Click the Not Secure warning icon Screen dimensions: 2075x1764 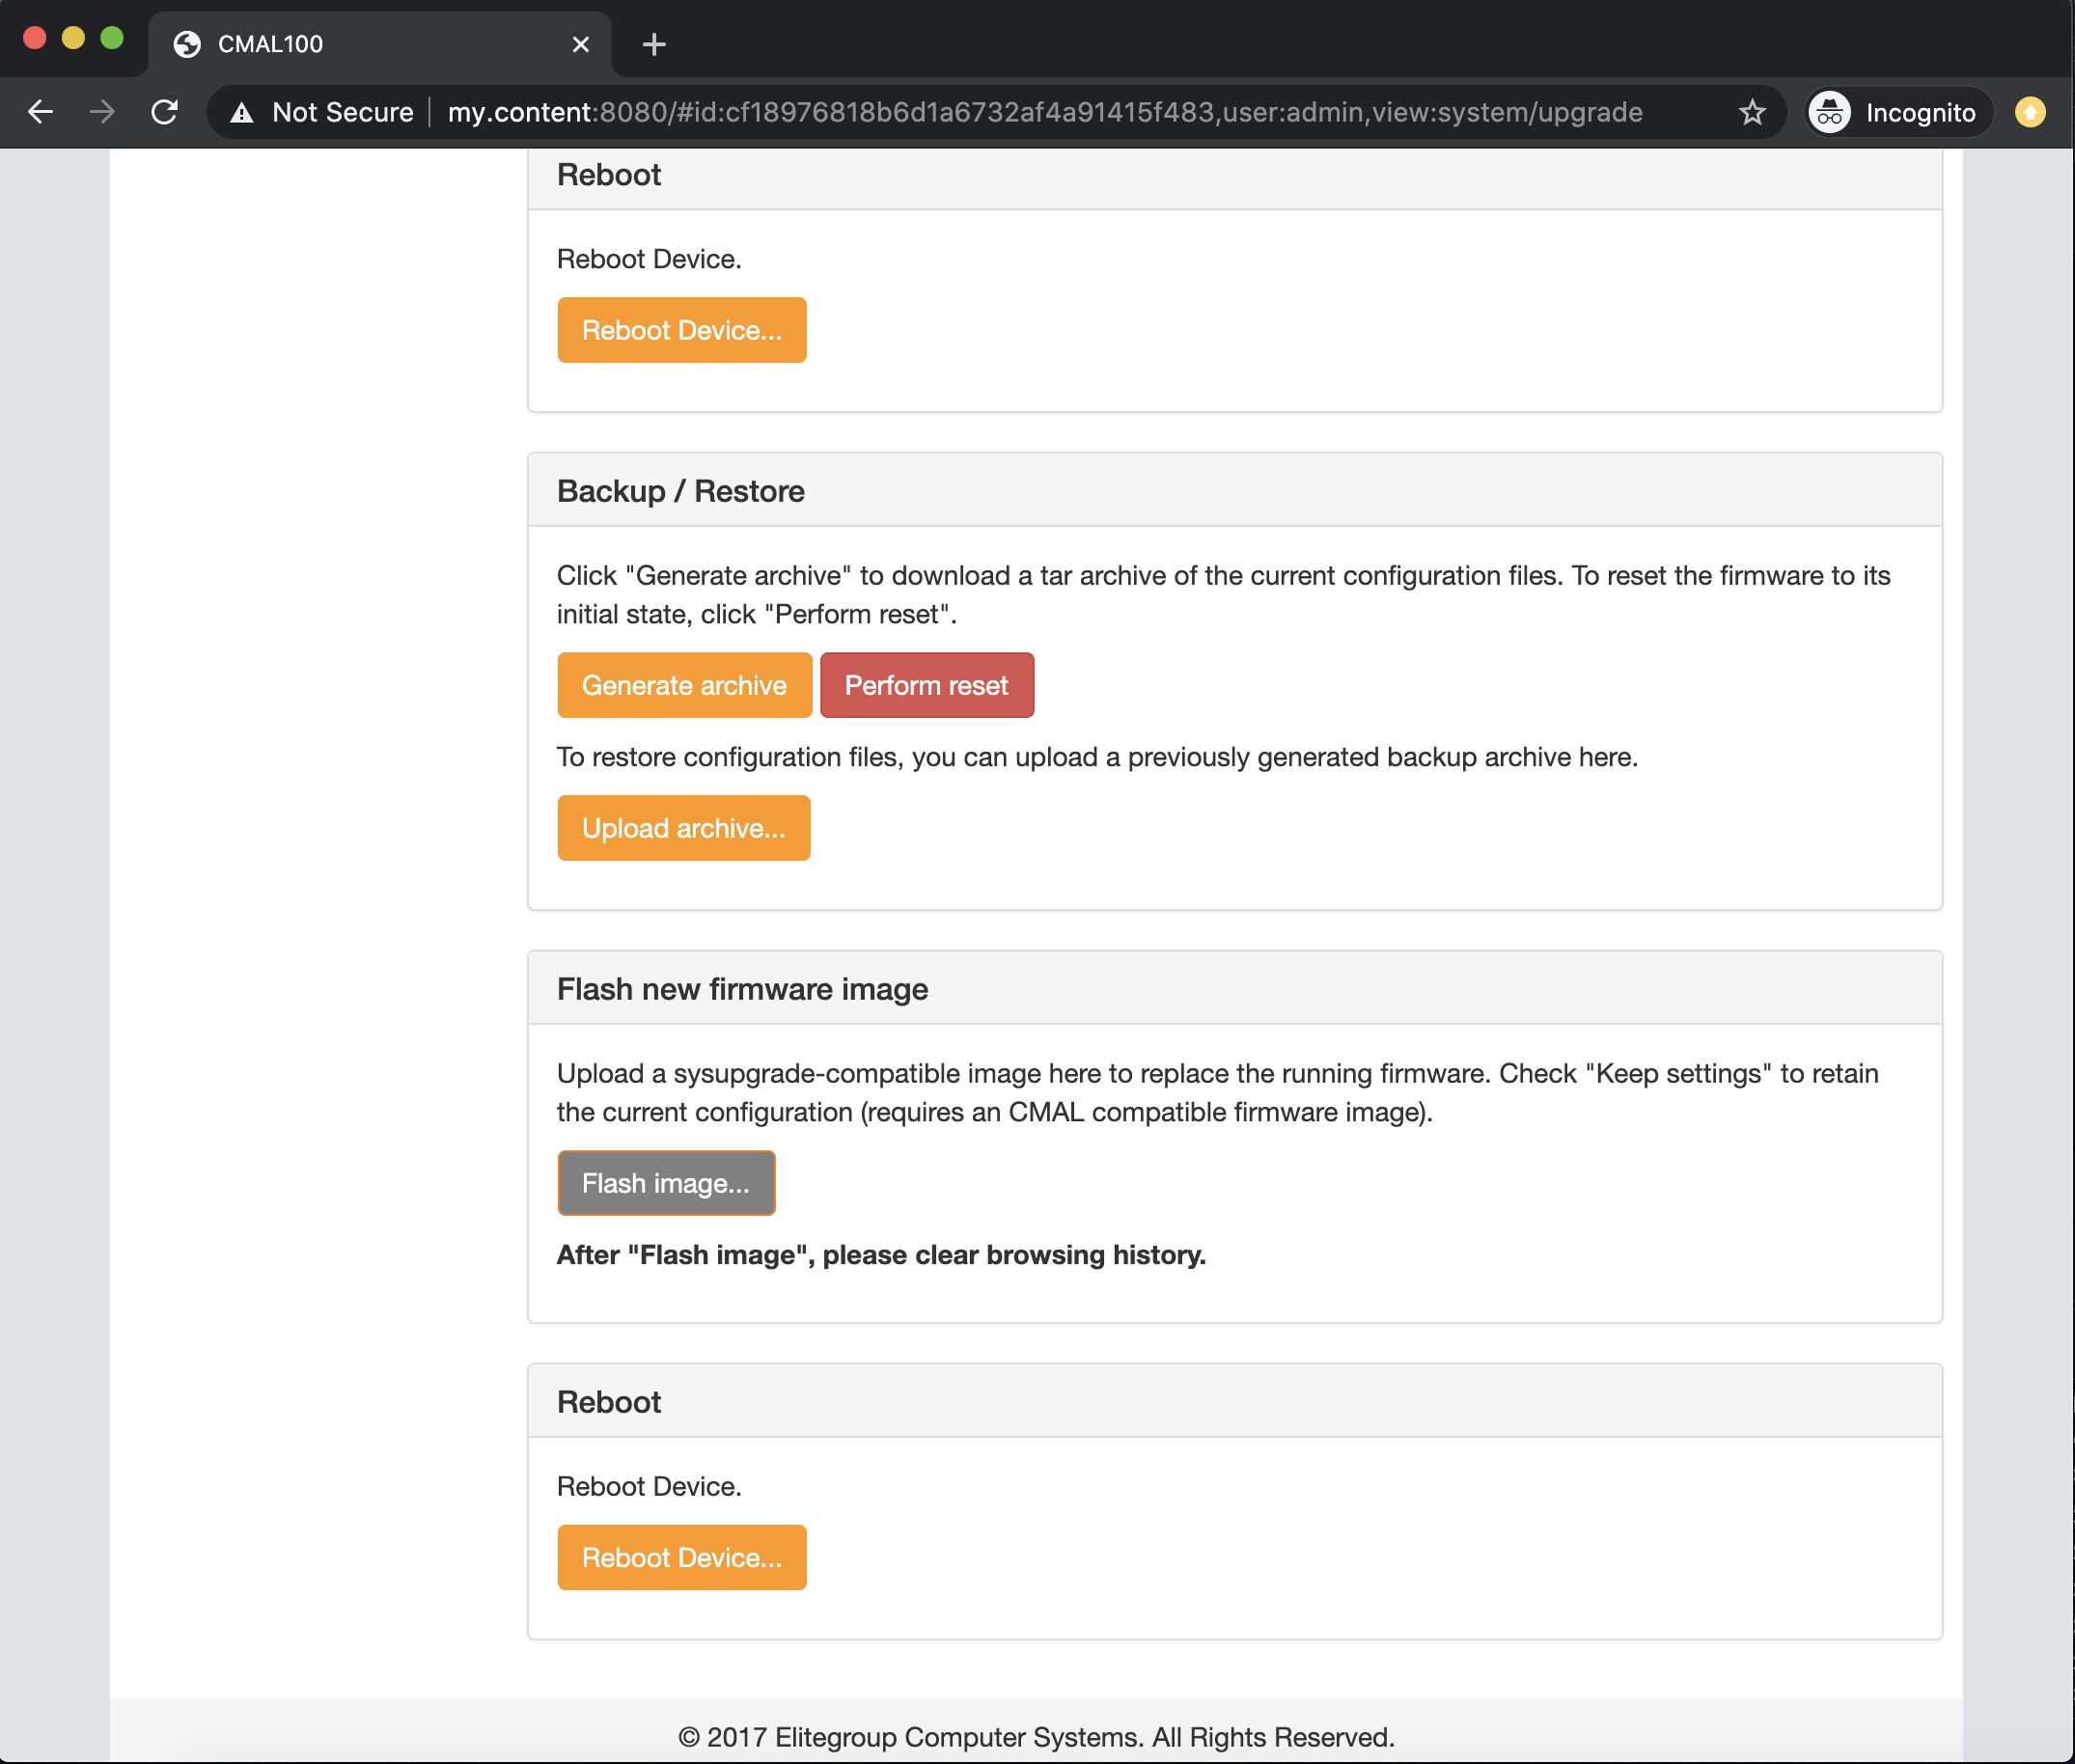[x=242, y=113]
